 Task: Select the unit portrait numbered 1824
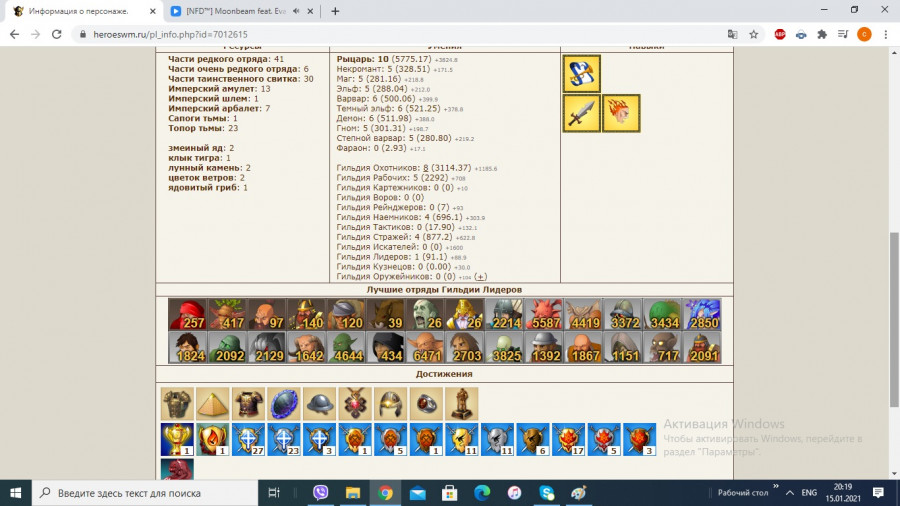coord(187,347)
